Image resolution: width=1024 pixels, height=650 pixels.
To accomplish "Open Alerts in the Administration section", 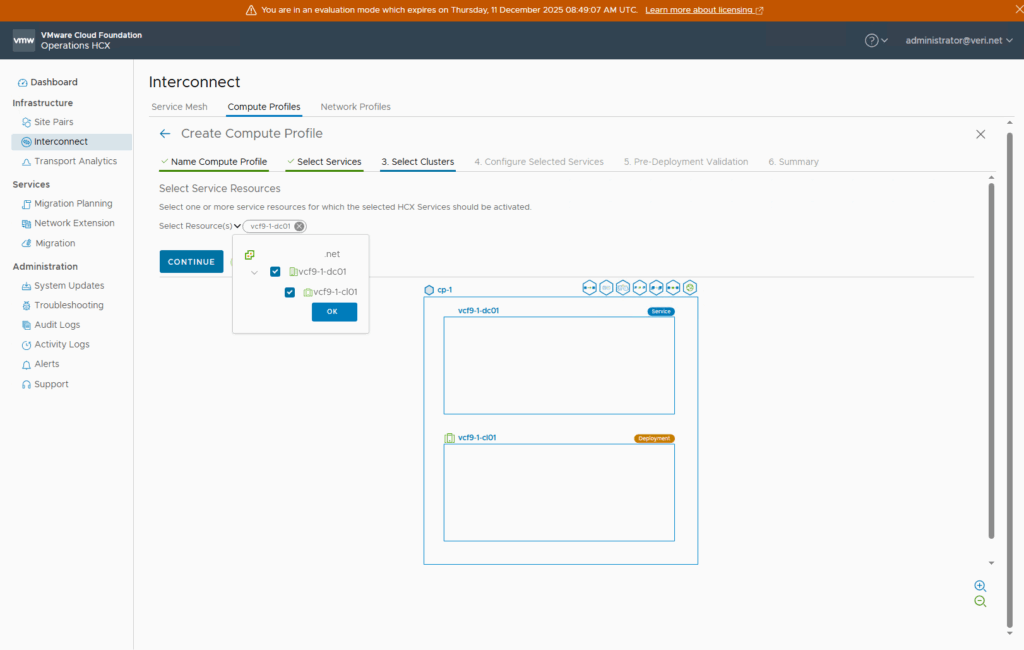I will 46,364.
